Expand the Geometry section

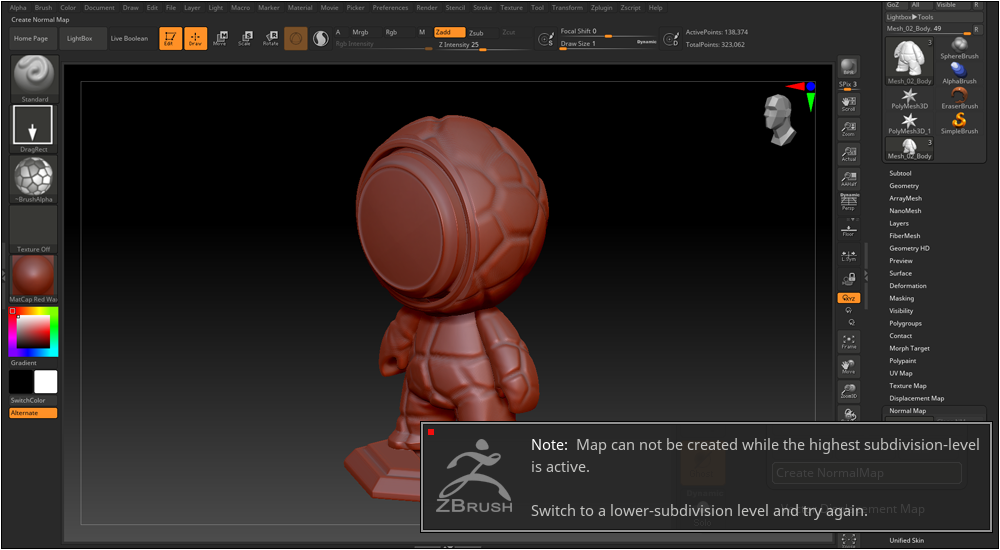904,186
